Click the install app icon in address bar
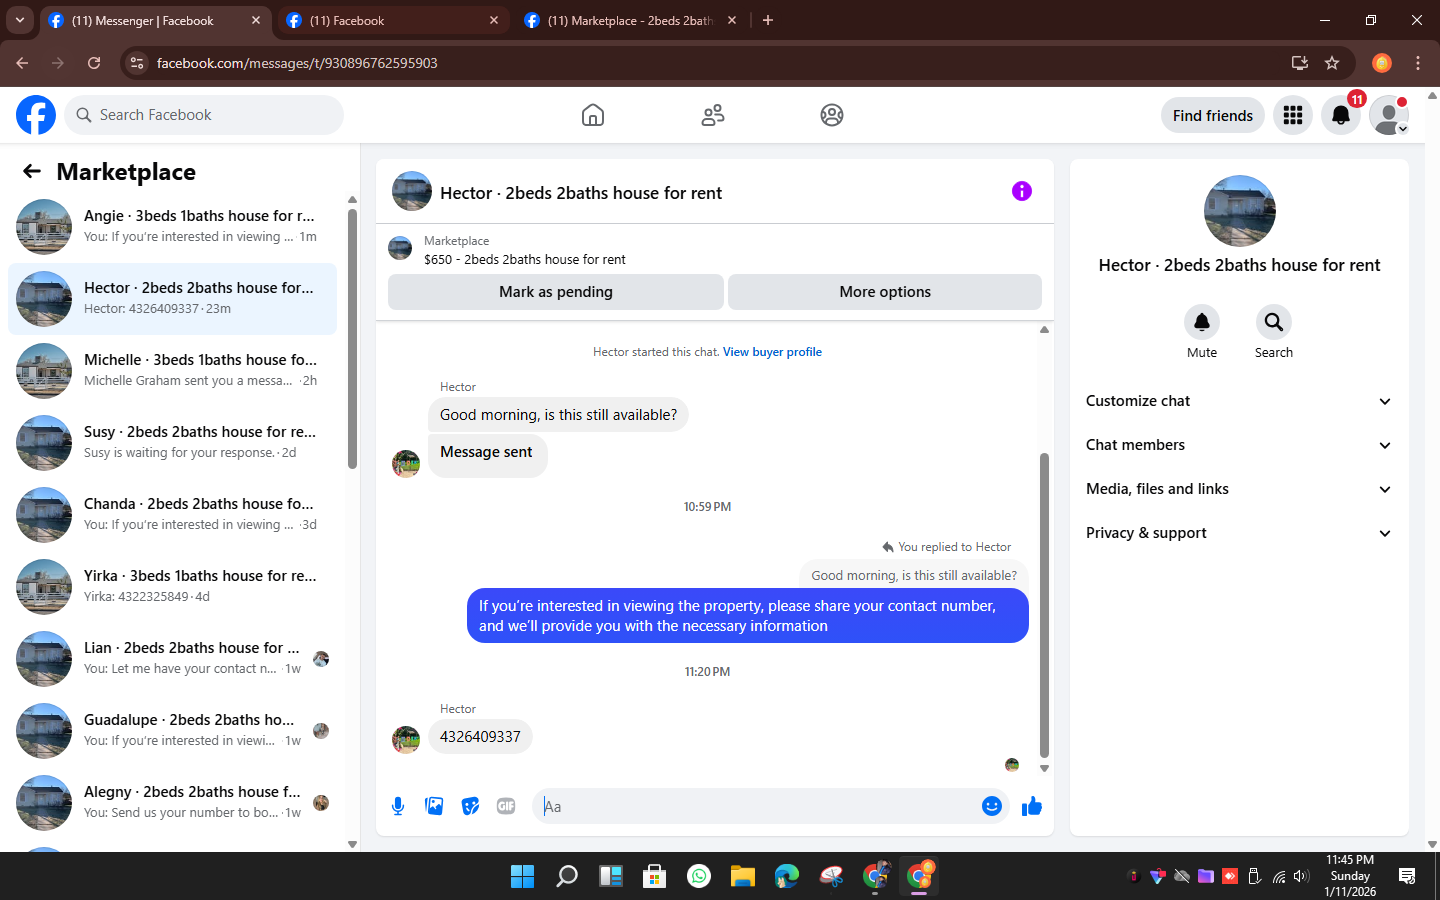1440x900 pixels. pos(1300,63)
